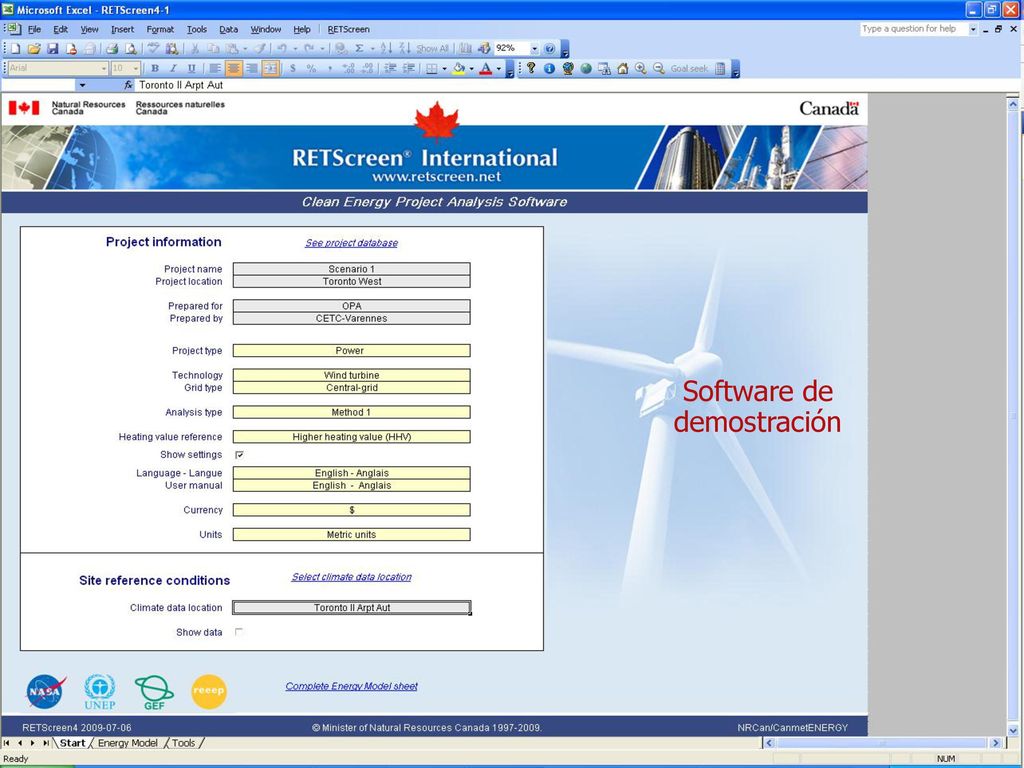Screen dimensions: 1024x768
Task: Run the Spelling check icon
Action: (x=153, y=48)
